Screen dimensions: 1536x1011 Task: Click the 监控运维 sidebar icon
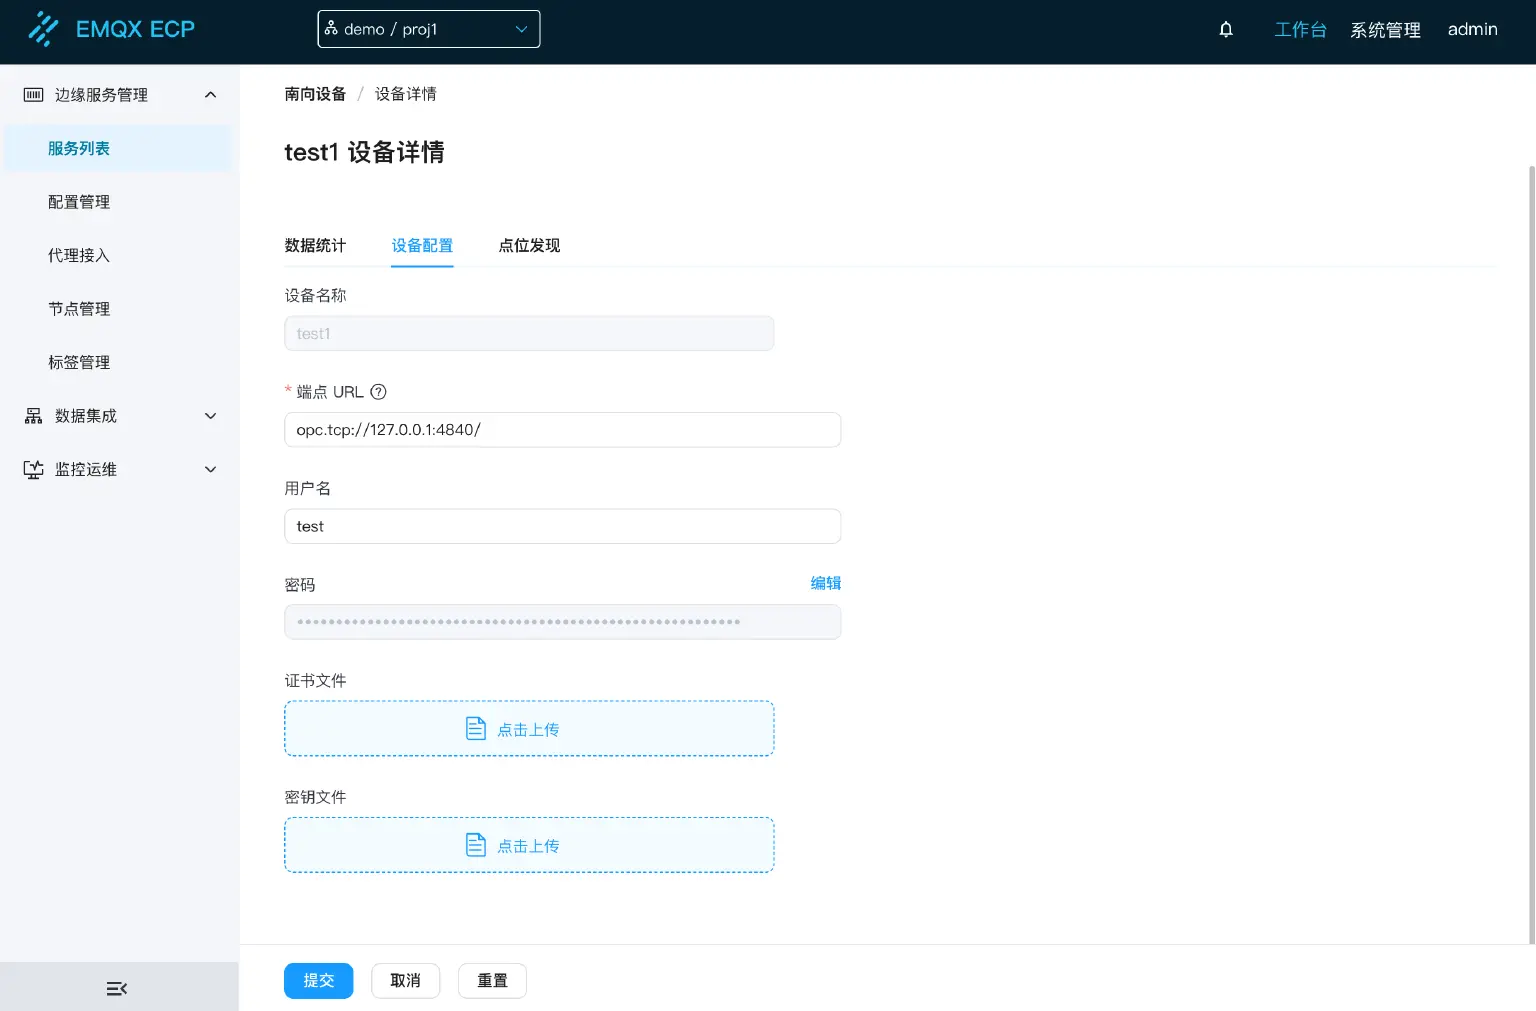coord(31,469)
